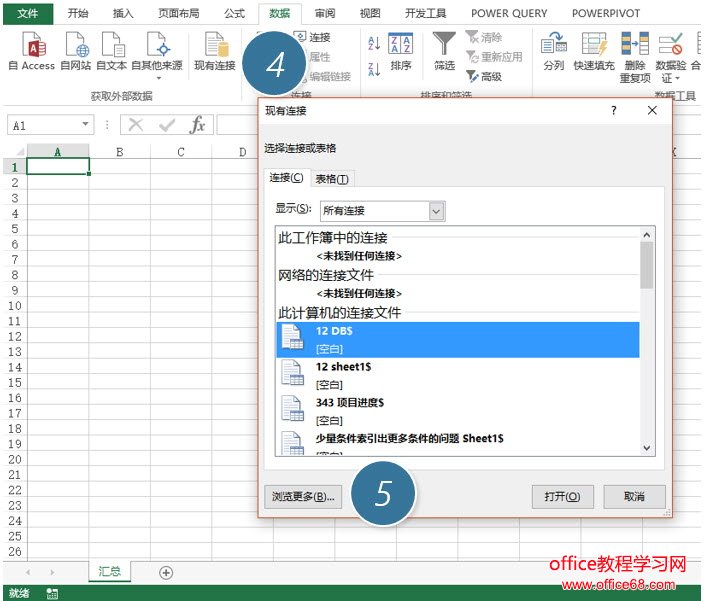
Task: Click the 筛选 filter funnel icon
Action: click(444, 45)
